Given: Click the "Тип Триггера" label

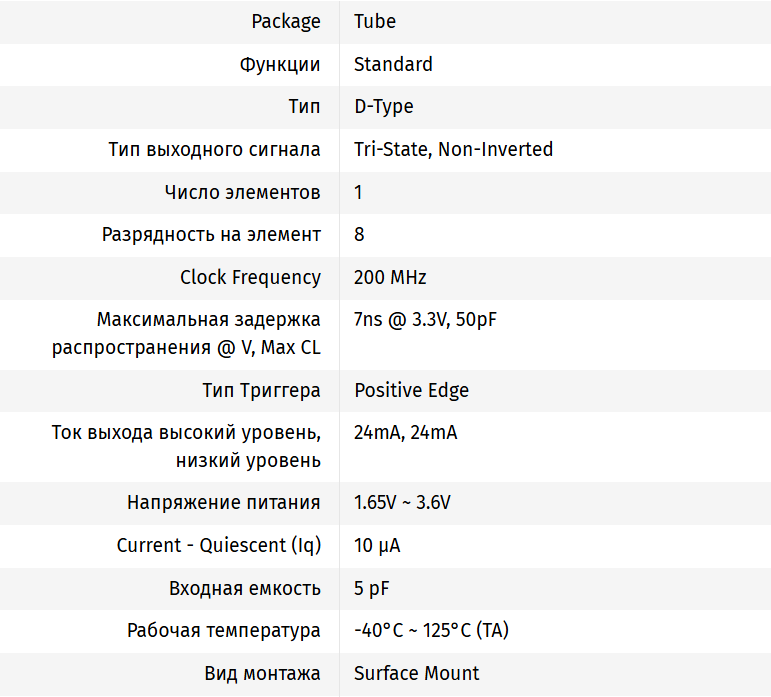Looking at the screenshot, I should pos(261,391).
